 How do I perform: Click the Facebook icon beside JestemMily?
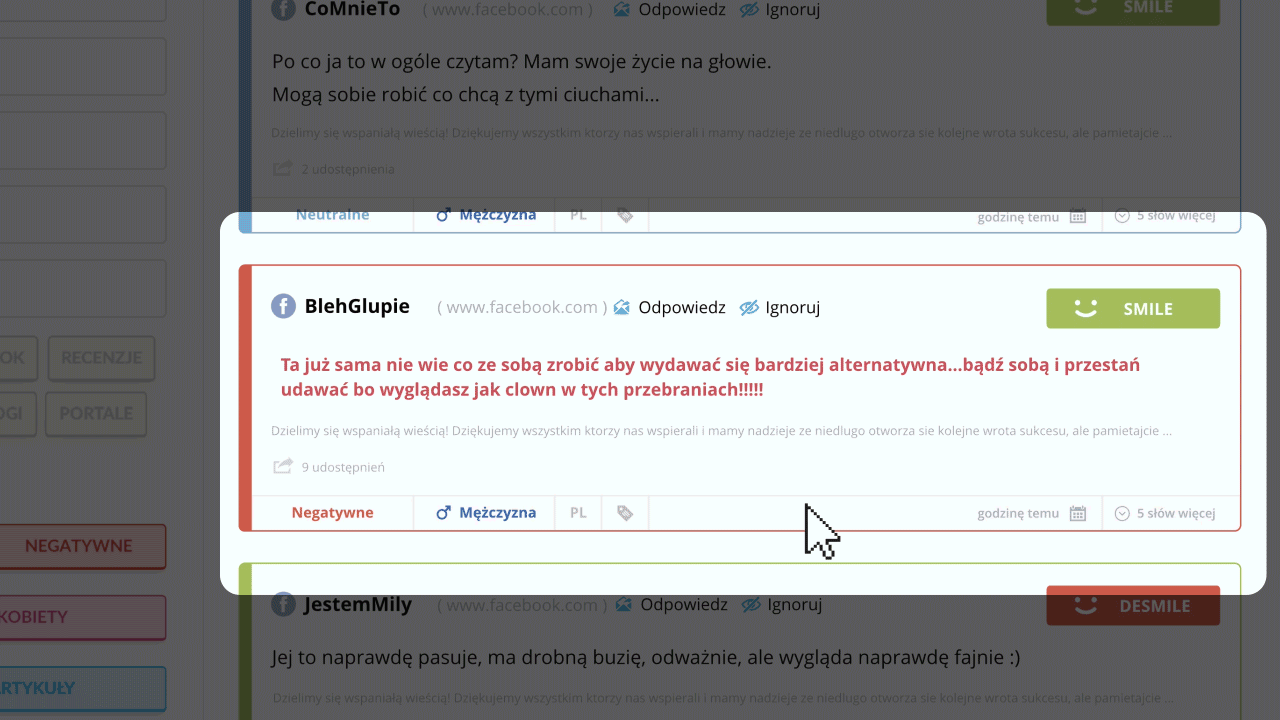[283, 605]
